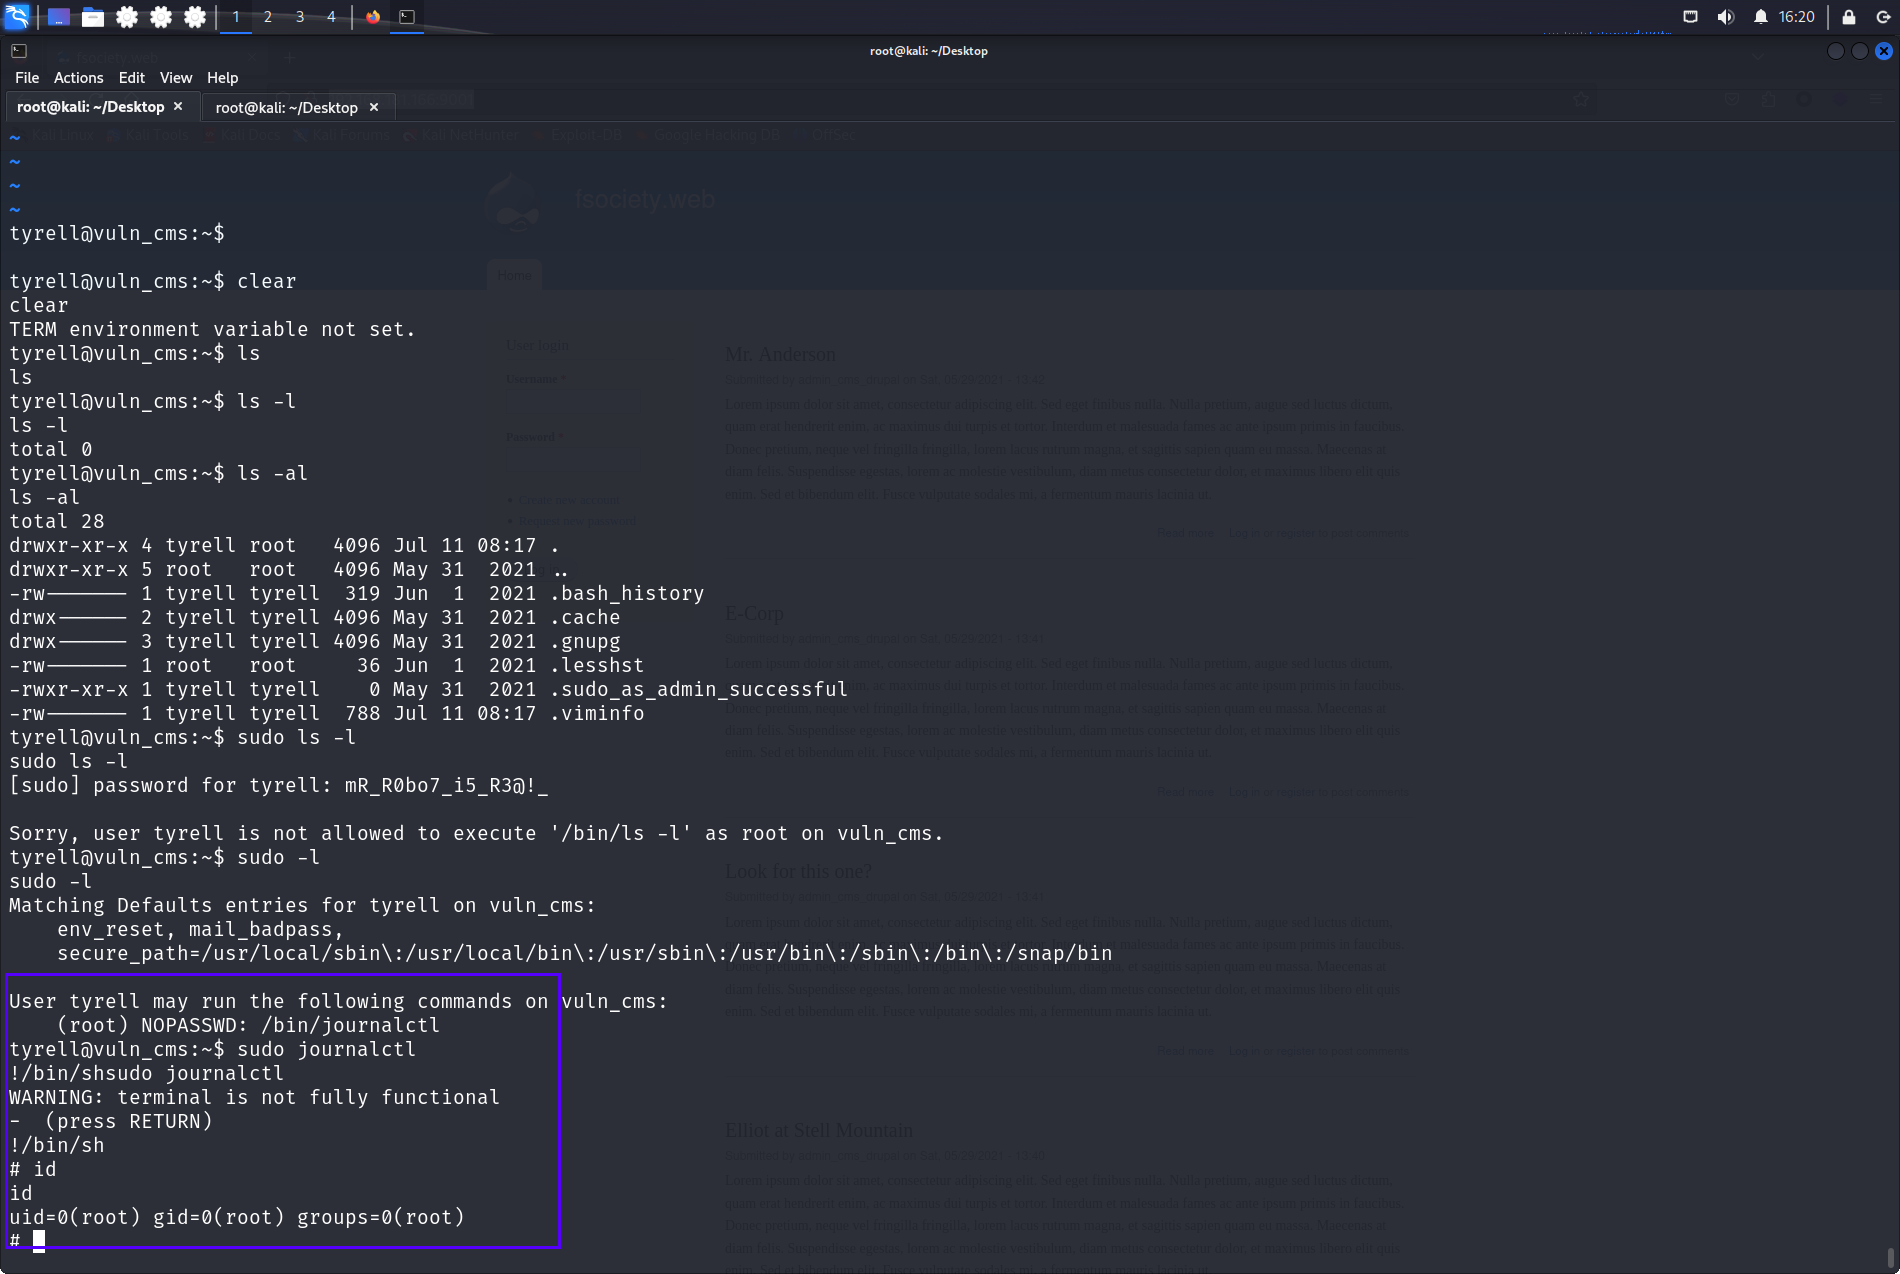Click the '(root) NOPASSWD: /bin/journalctl' line
Image resolution: width=1900 pixels, height=1274 pixels.
pos(248,1025)
